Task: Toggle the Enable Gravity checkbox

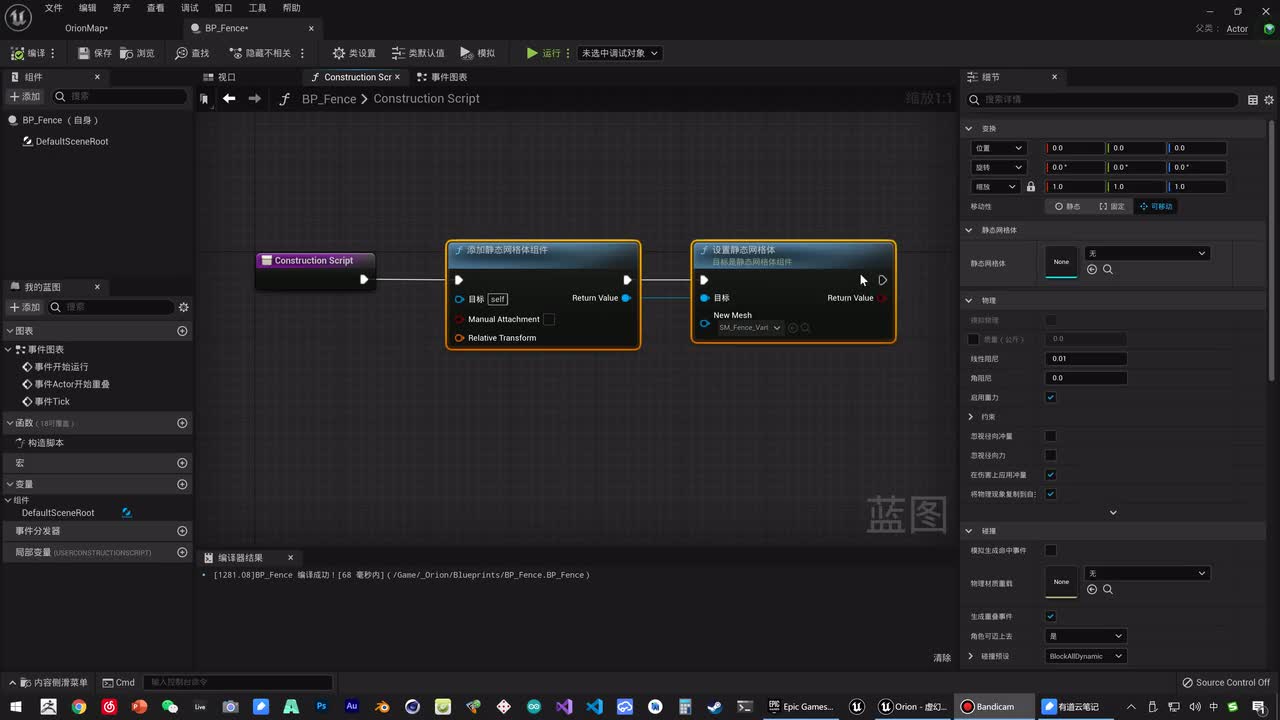Action: pos(1050,397)
